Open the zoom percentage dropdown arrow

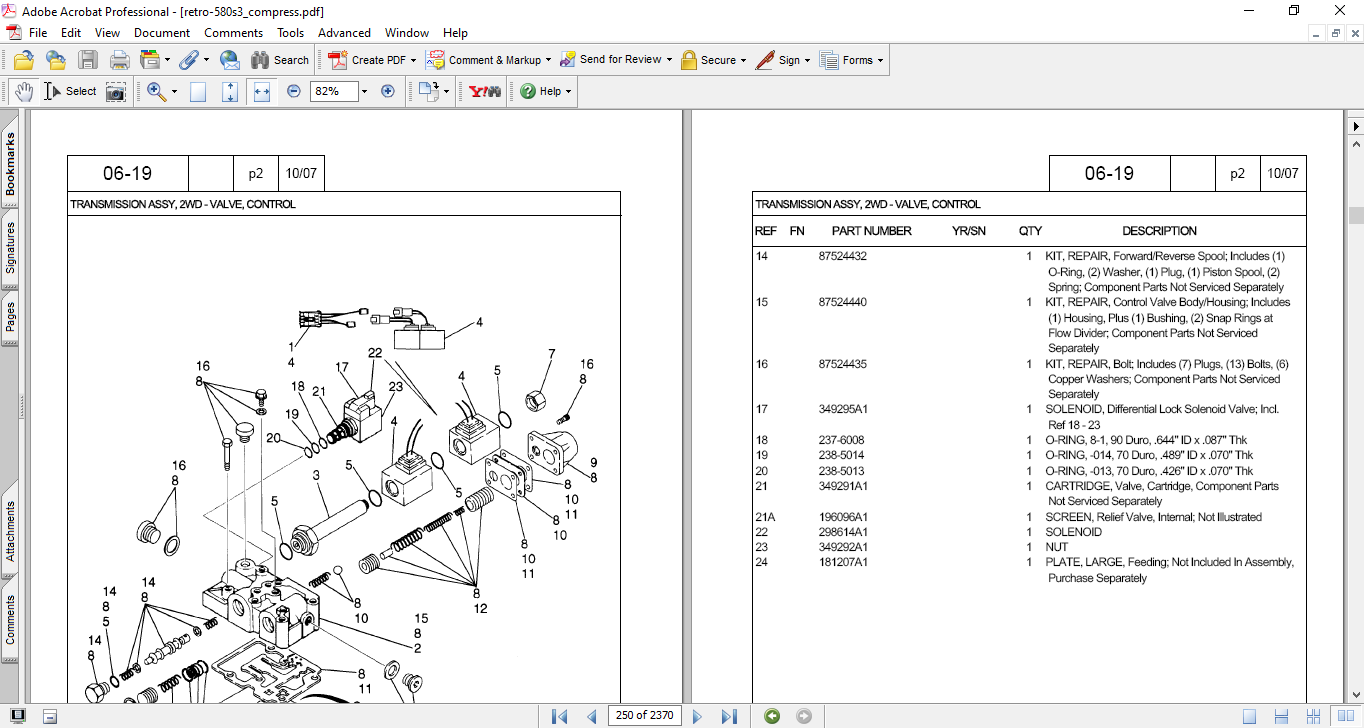coord(364,91)
